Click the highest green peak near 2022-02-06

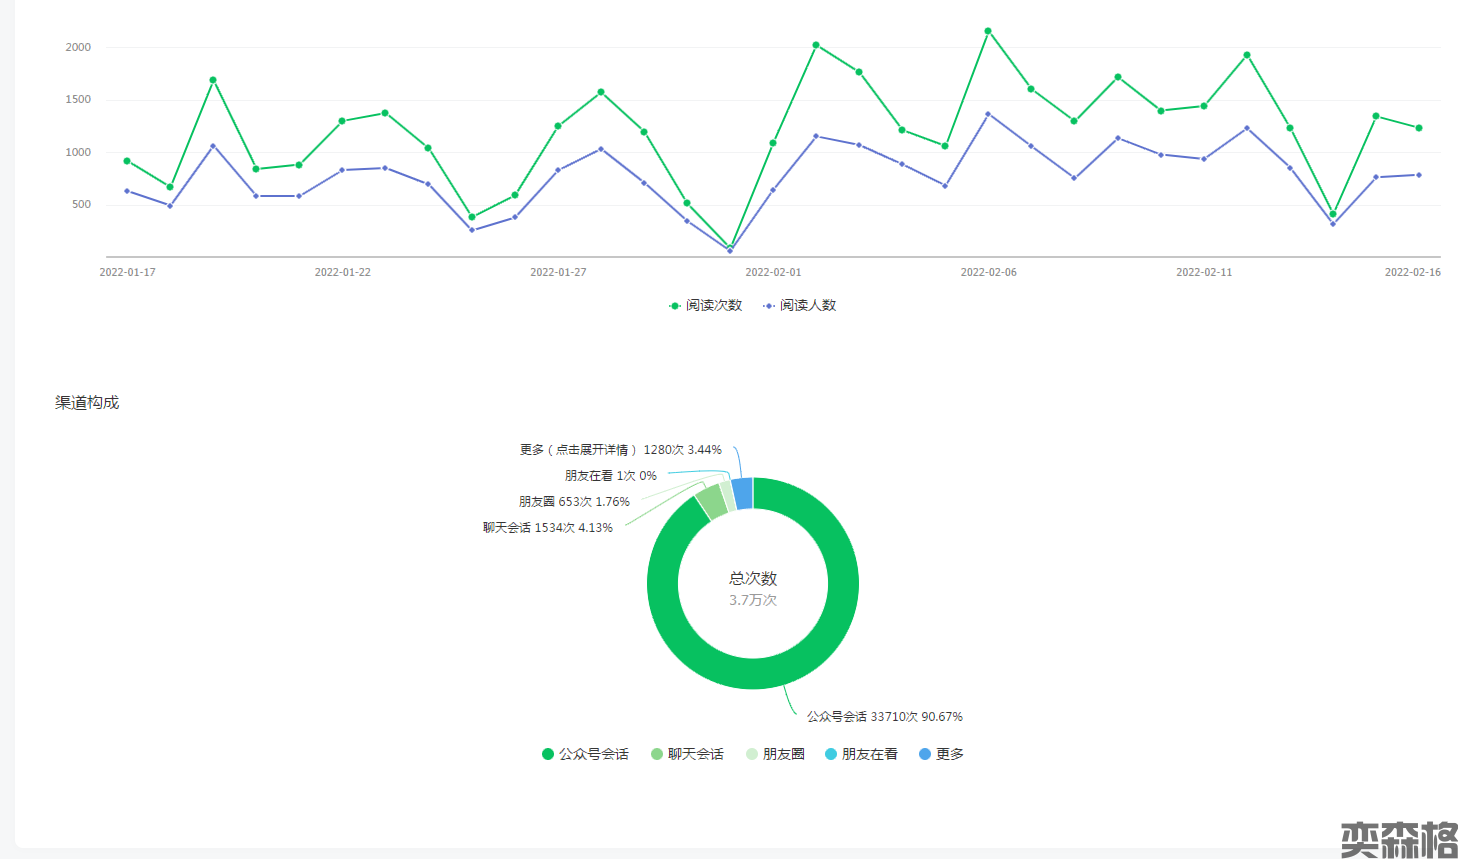point(988,31)
